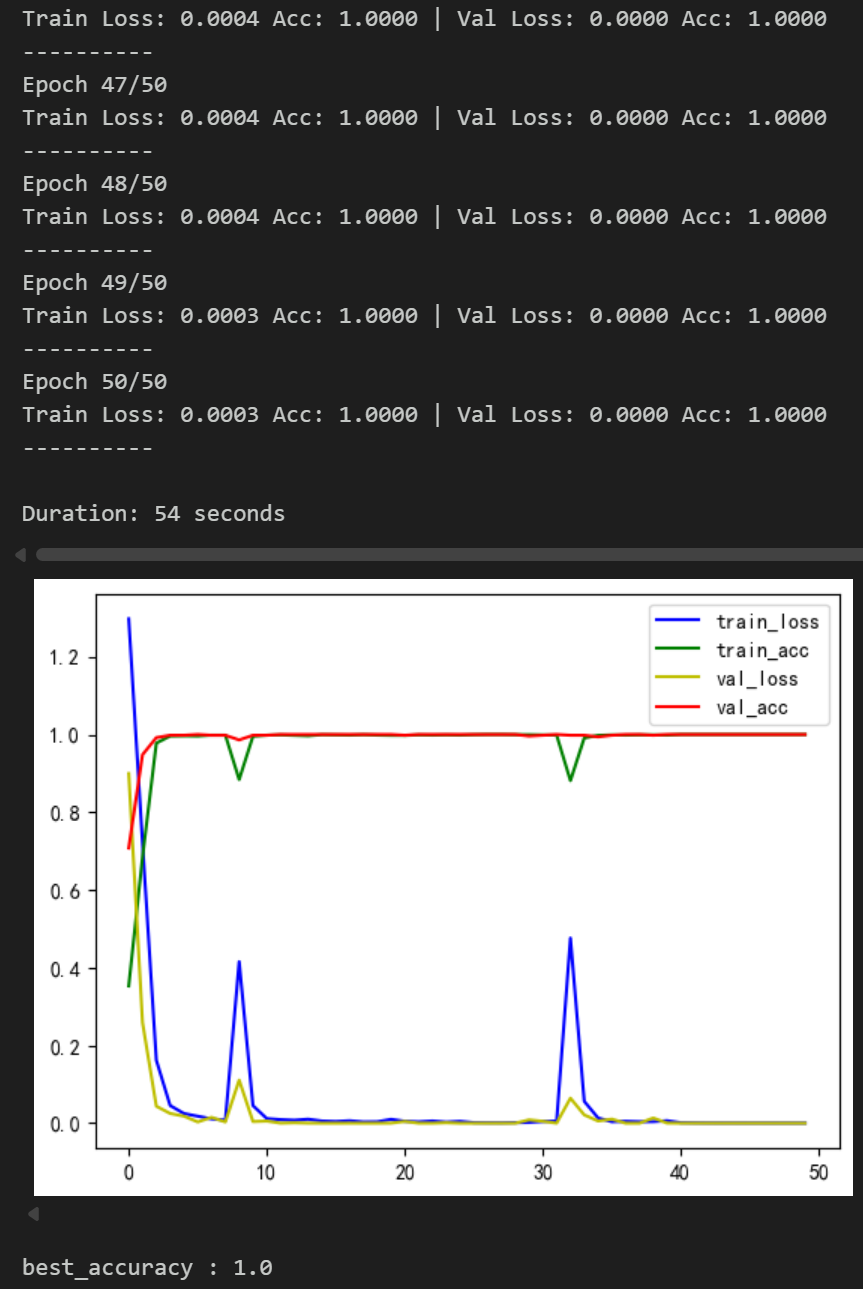Click the "best_accuracy : 1.0" output text
Viewport: 863px width, 1289px height.
click(x=147, y=1268)
